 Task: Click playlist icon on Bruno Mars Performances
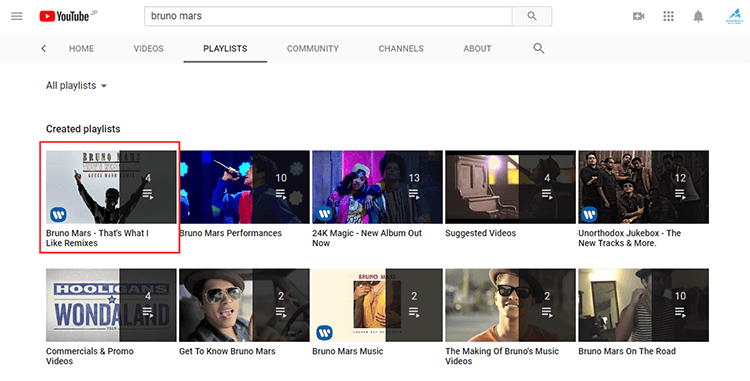click(281, 194)
